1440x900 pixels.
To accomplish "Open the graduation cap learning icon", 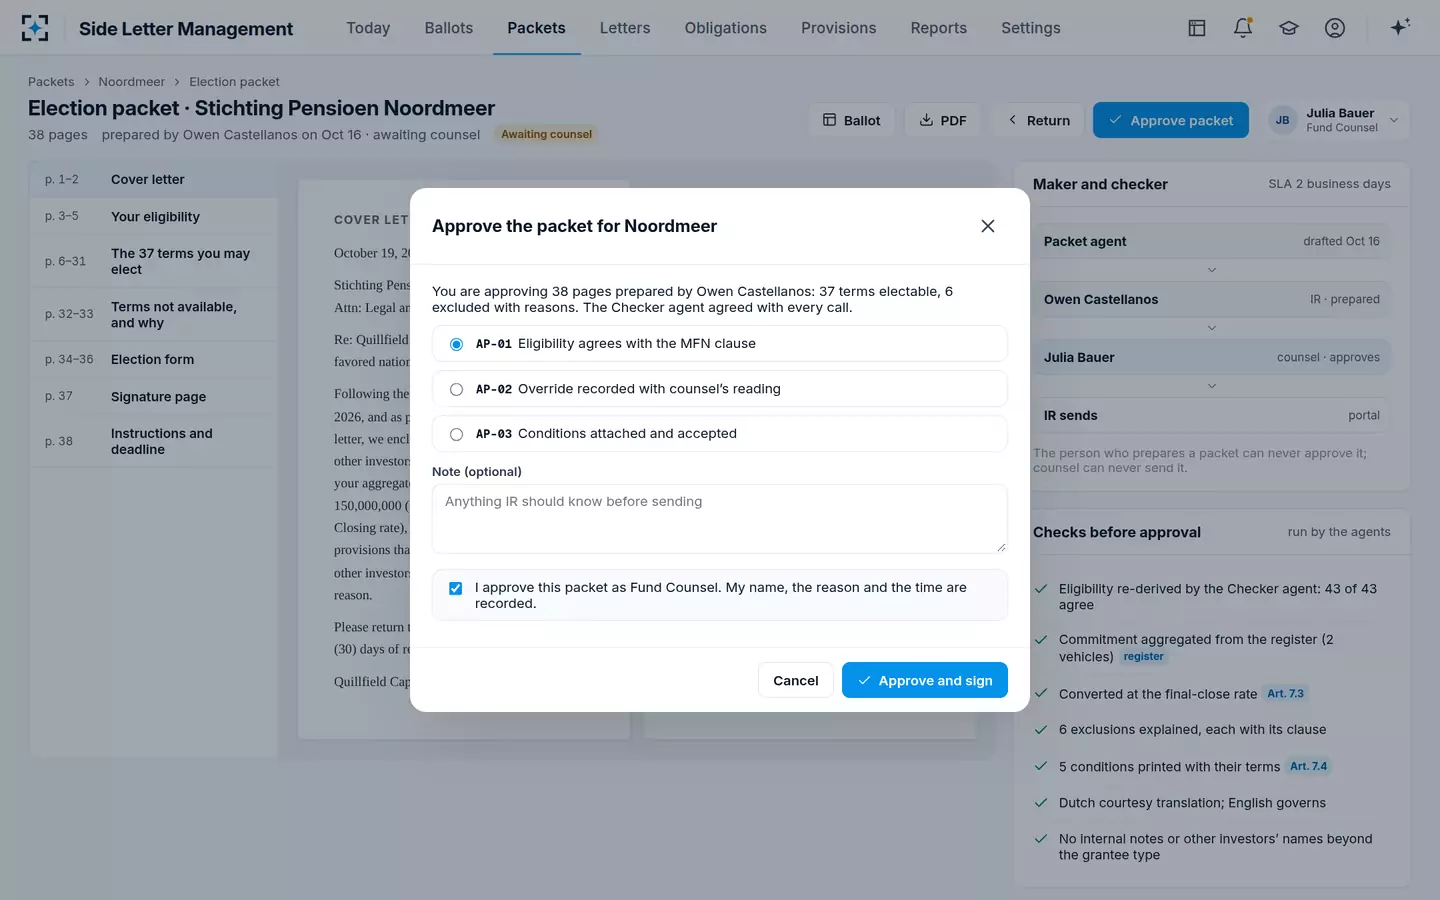I will pos(1289,28).
